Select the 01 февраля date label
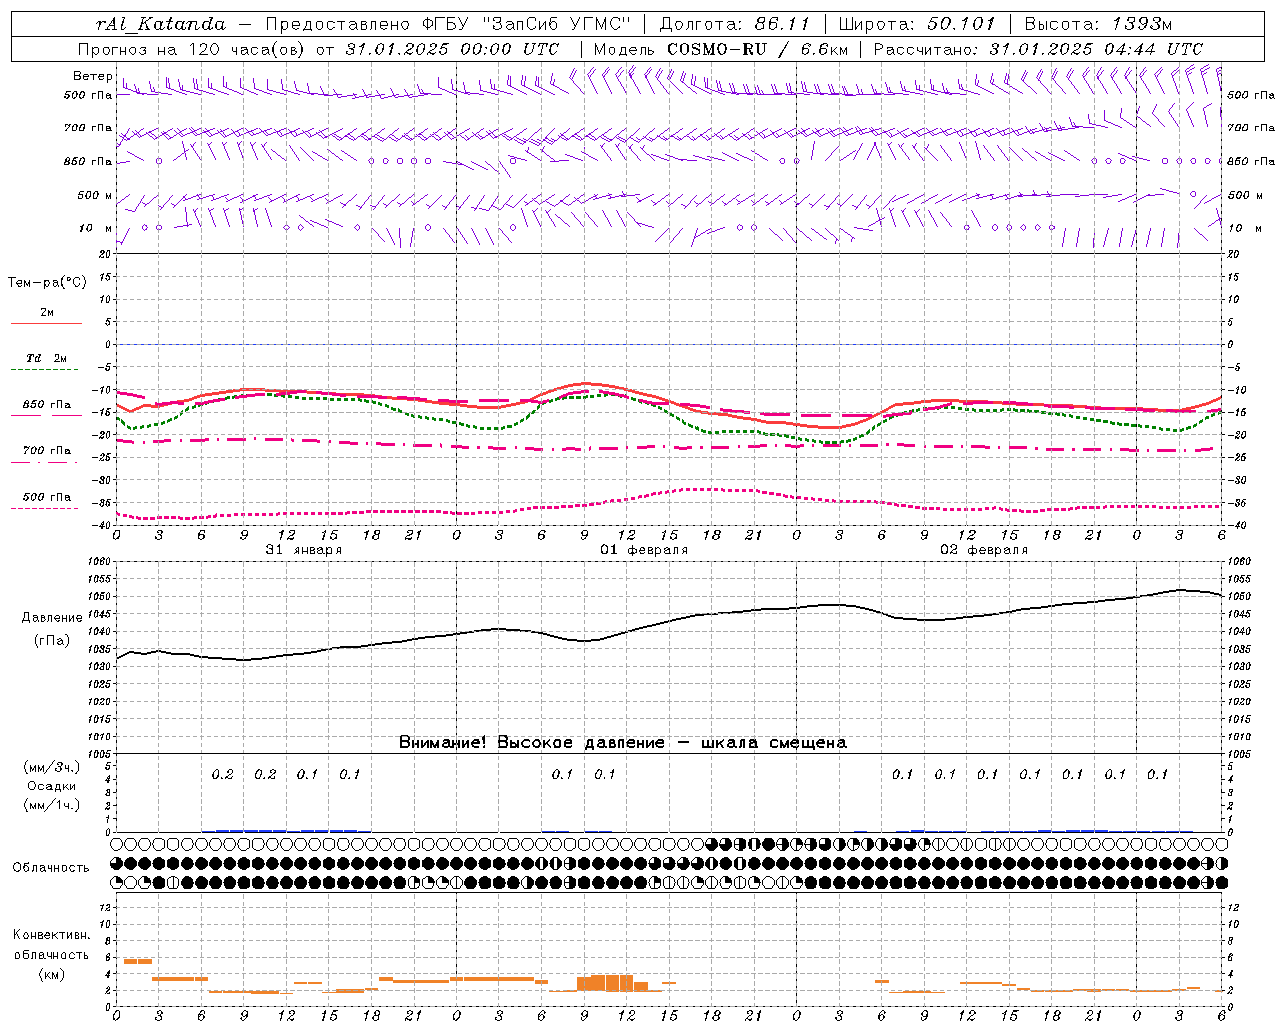The height and width of the screenshot is (1024, 1280). pos(644,550)
